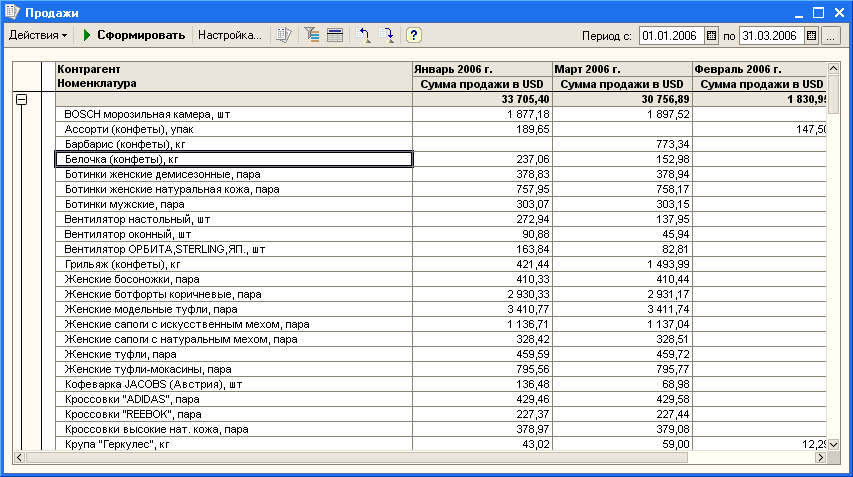
Task: Select row Ботинки женские демисезонные, пара
Action: [x=234, y=174]
